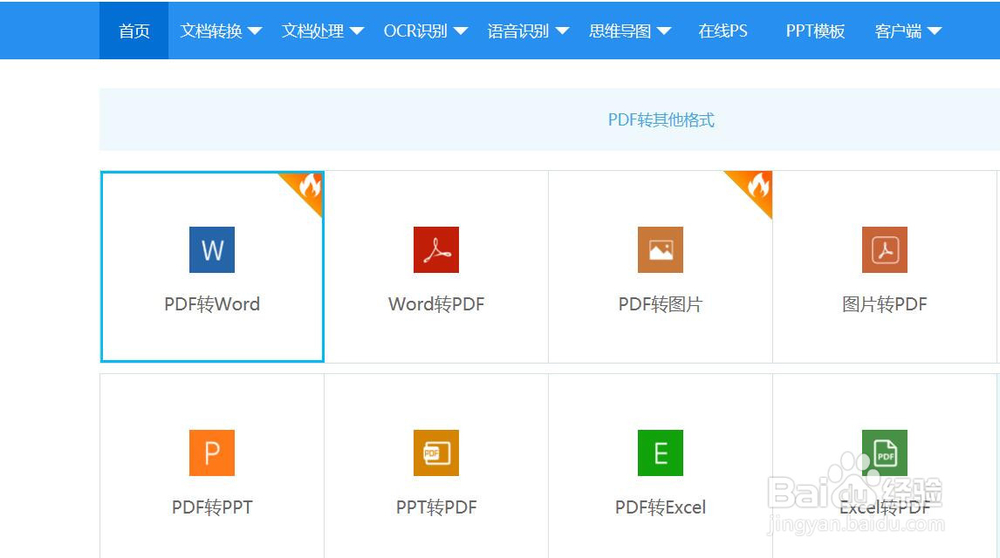The image size is (1000, 558).
Task: Open the 在线PS page
Action: tap(723, 31)
